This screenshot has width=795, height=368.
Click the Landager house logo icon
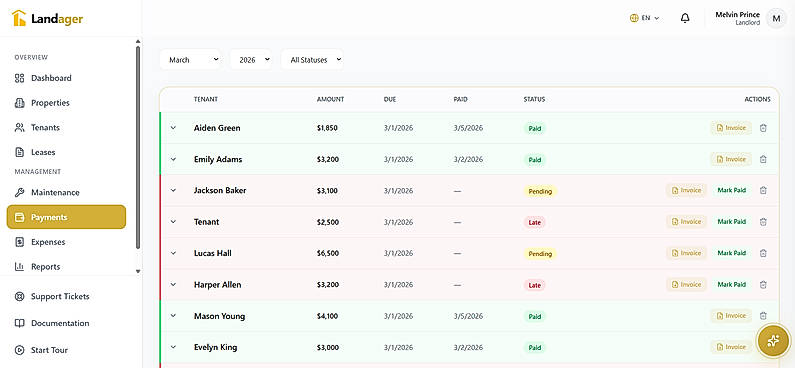click(x=19, y=18)
